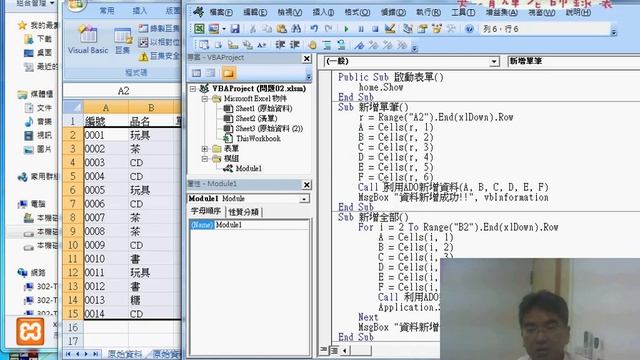640x360 pixels.
Task: Toggle Folders view in Project panel
Action: (228, 73)
